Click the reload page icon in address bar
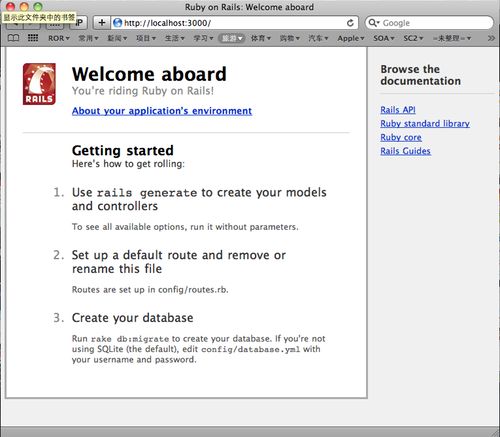The height and width of the screenshot is (437, 500). 350,23
